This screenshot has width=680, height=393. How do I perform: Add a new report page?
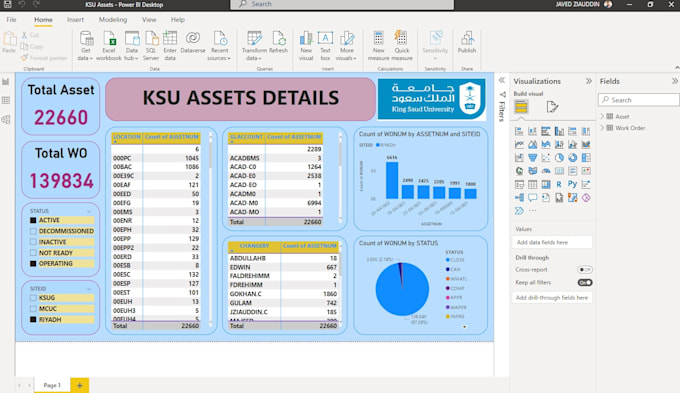point(80,385)
